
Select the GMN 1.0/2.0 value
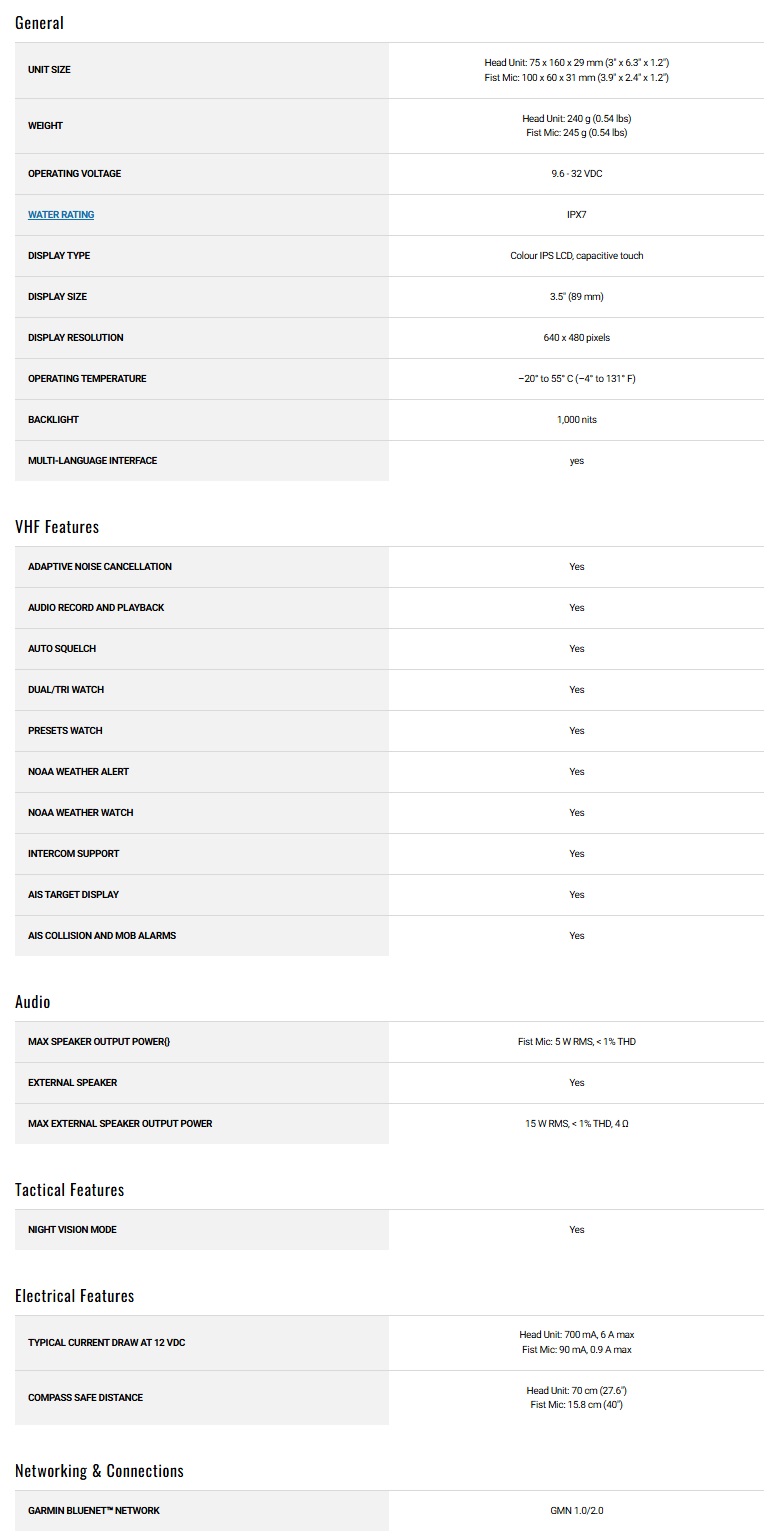click(x=577, y=1511)
